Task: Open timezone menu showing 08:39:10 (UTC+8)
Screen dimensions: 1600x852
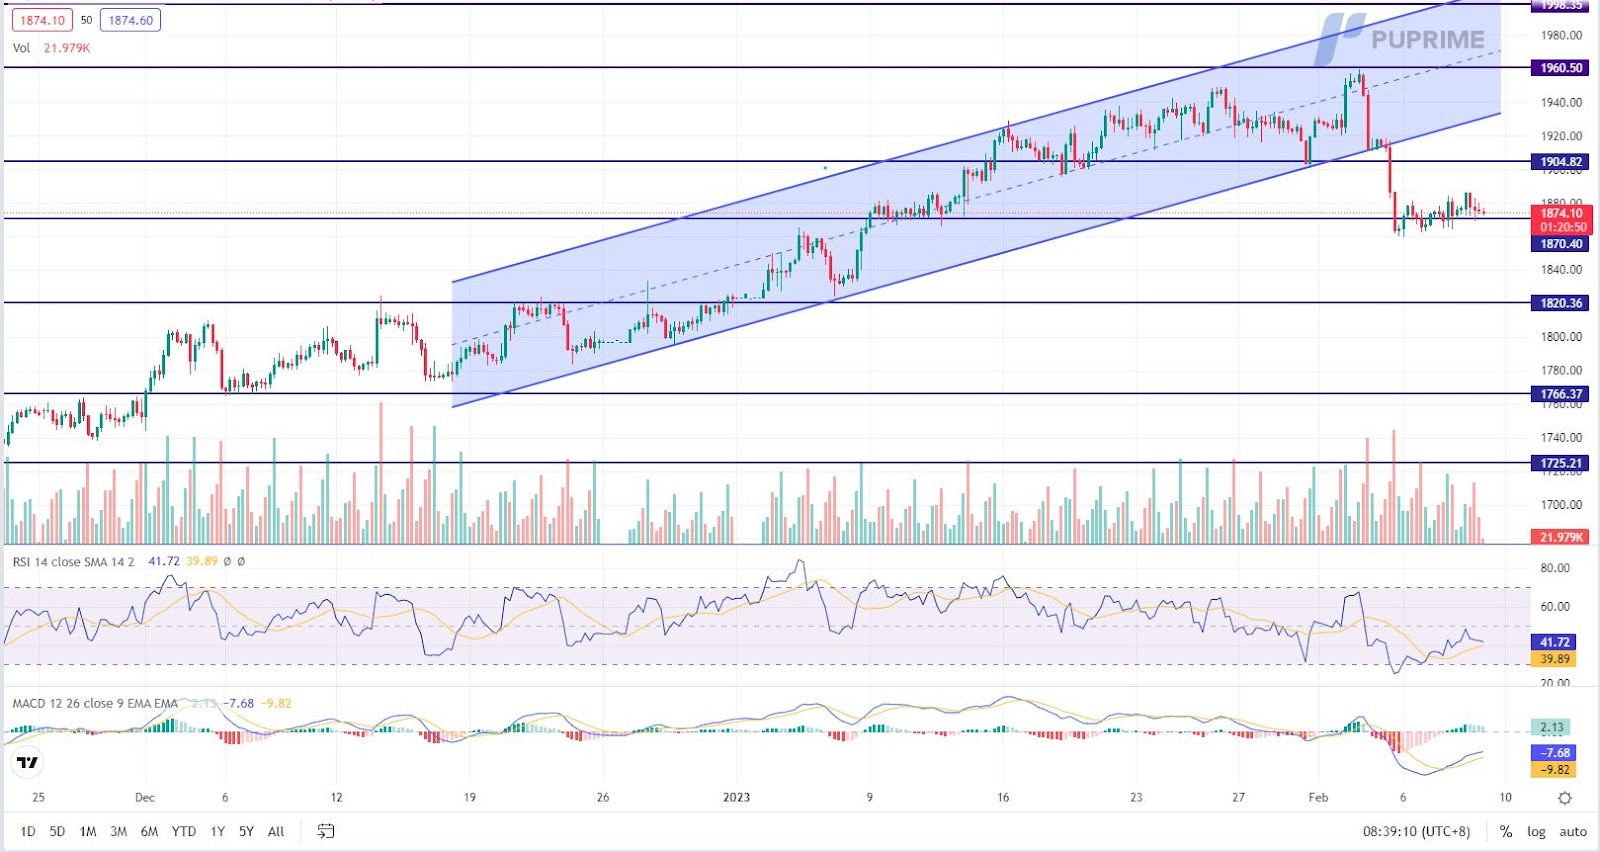Action: pyautogui.click(x=1416, y=831)
